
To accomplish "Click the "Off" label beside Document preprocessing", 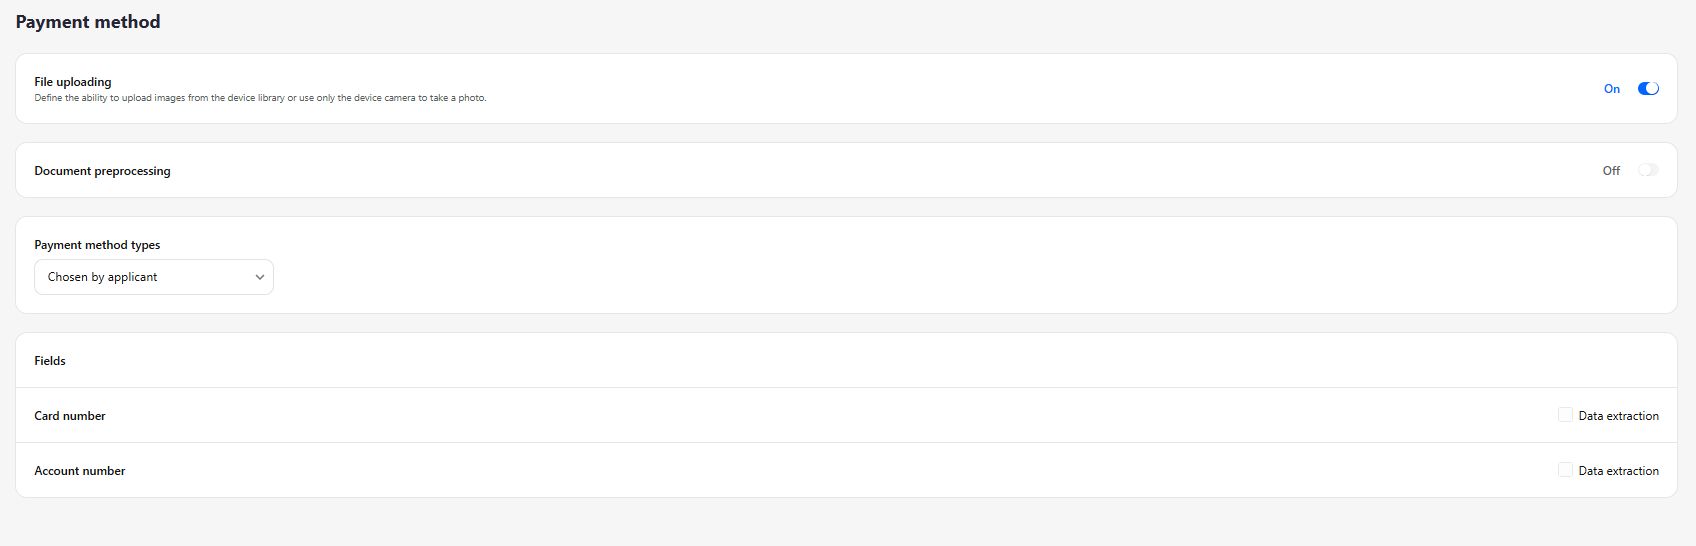I will (x=1610, y=171).
